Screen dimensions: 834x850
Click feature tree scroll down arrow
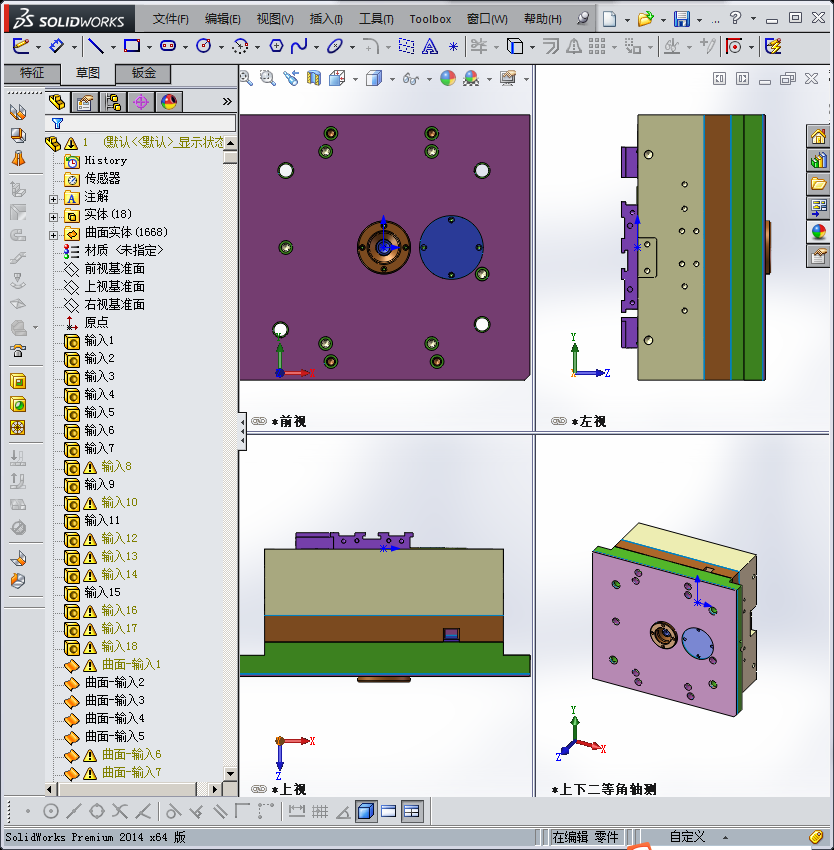pos(230,774)
